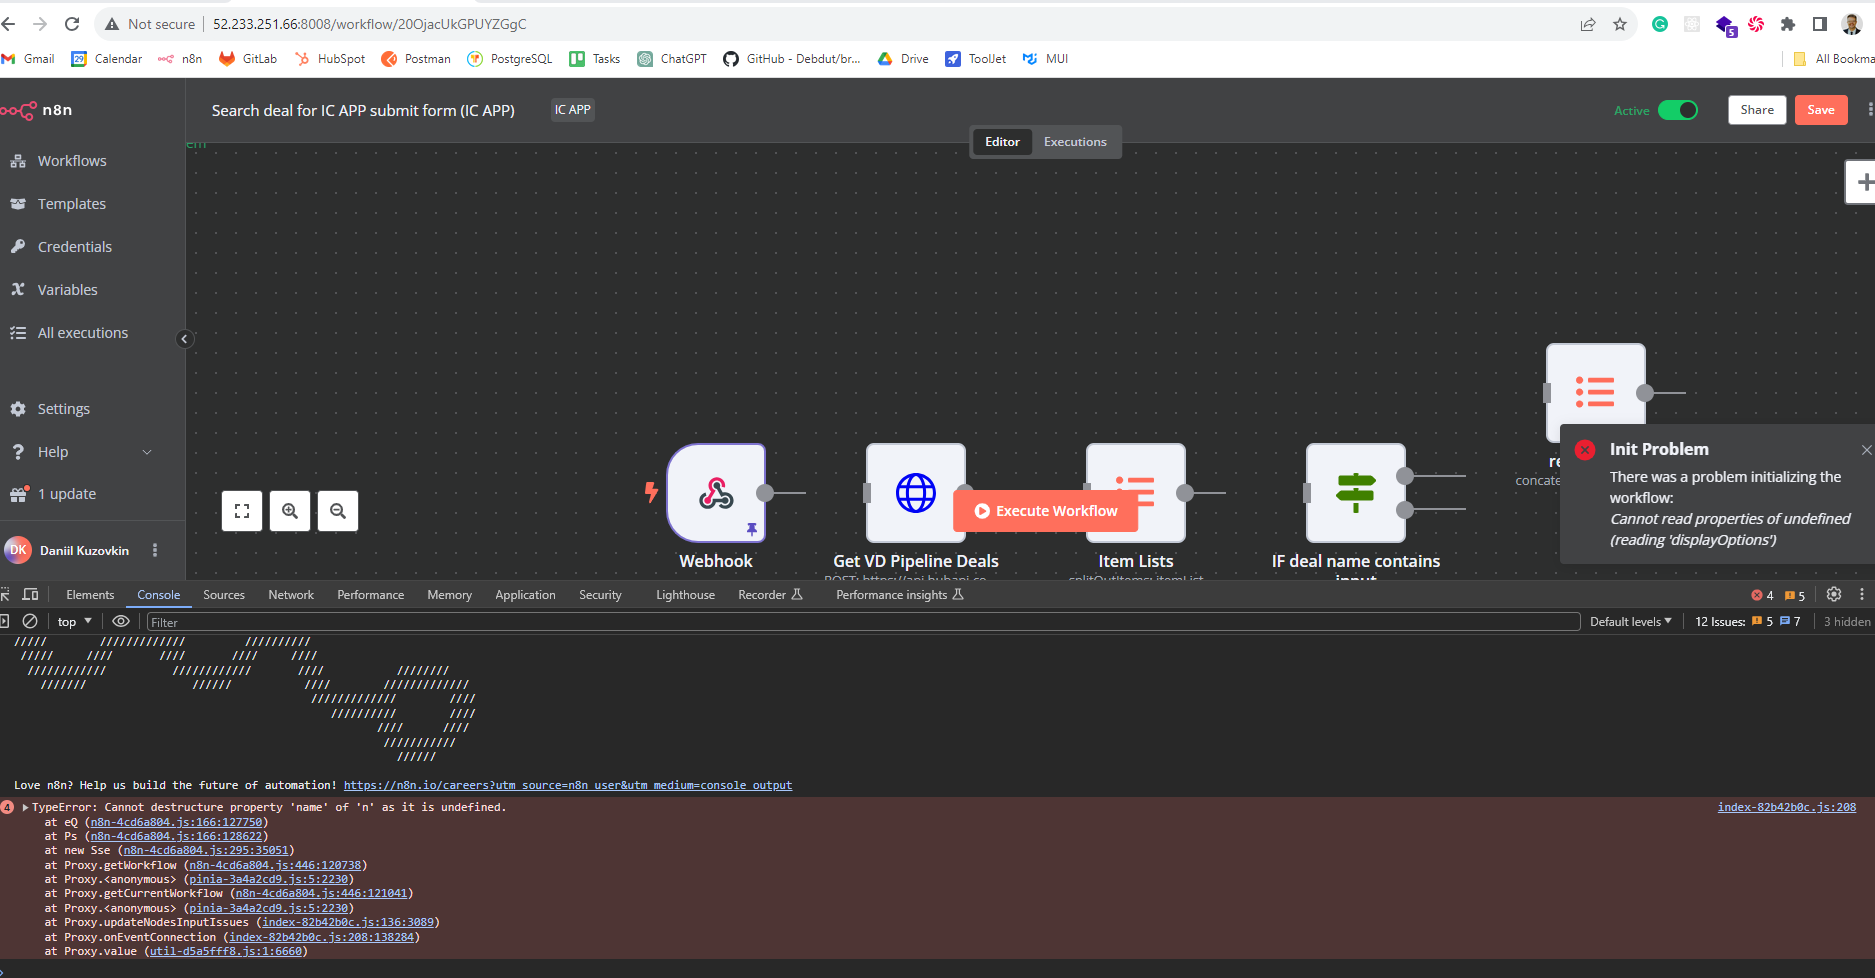Dismiss the Init Problem notification
Image resolution: width=1875 pixels, height=978 pixels.
[x=1866, y=450]
